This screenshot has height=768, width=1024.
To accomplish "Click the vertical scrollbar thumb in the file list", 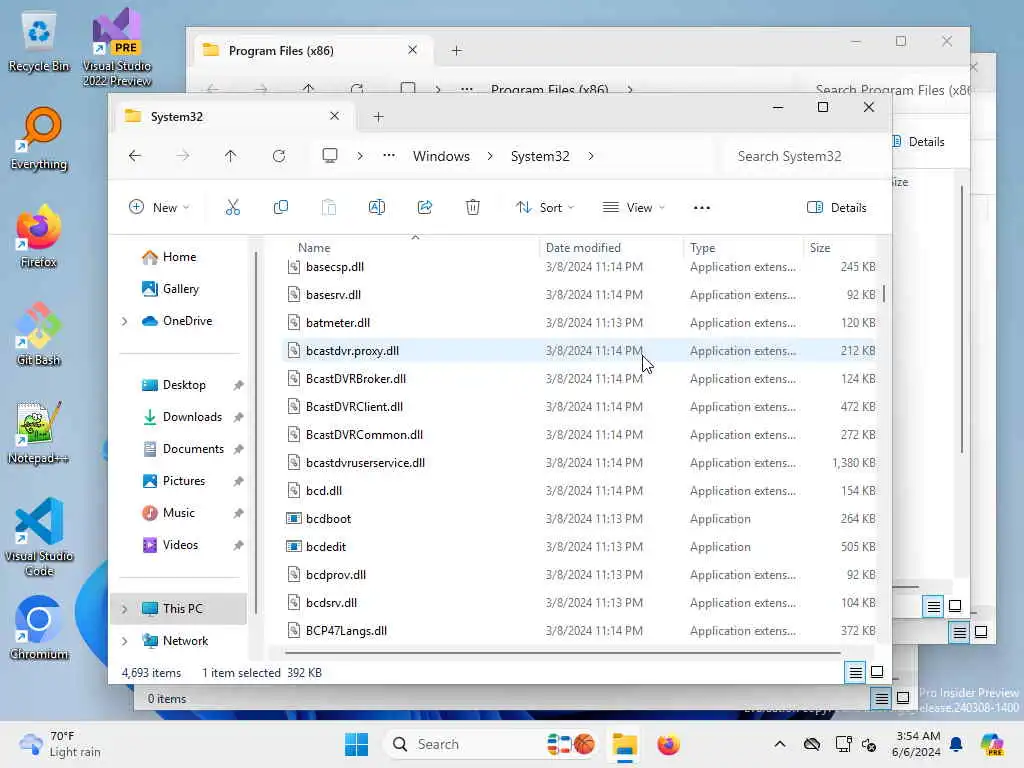I will 884,293.
